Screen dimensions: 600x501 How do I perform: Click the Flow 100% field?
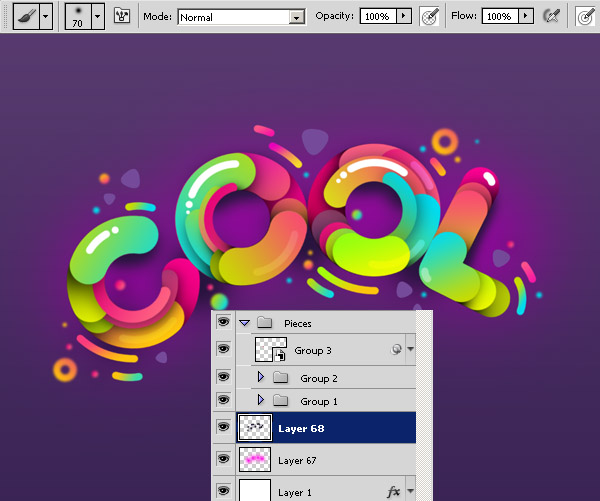(500, 16)
